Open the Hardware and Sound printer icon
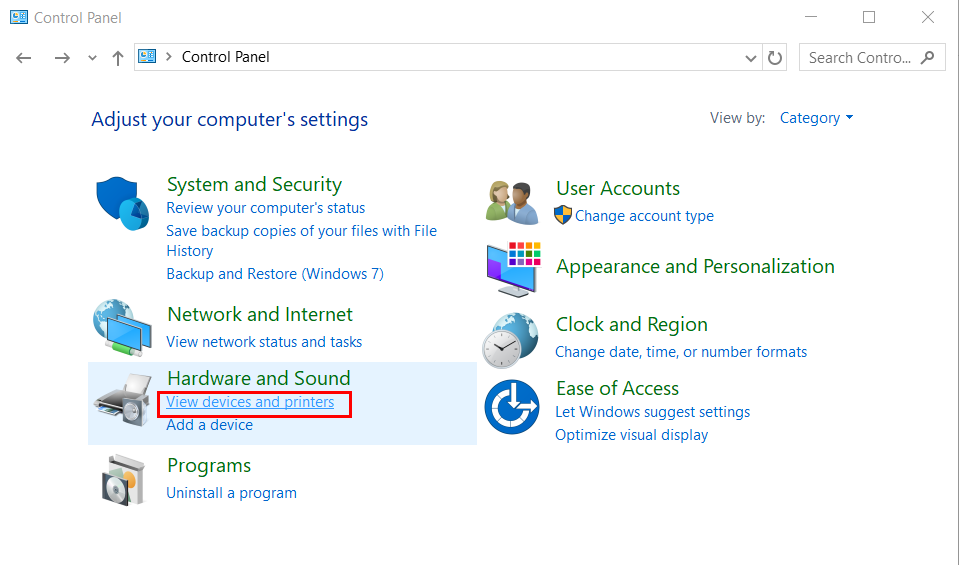Image resolution: width=959 pixels, height=565 pixels. (124, 401)
